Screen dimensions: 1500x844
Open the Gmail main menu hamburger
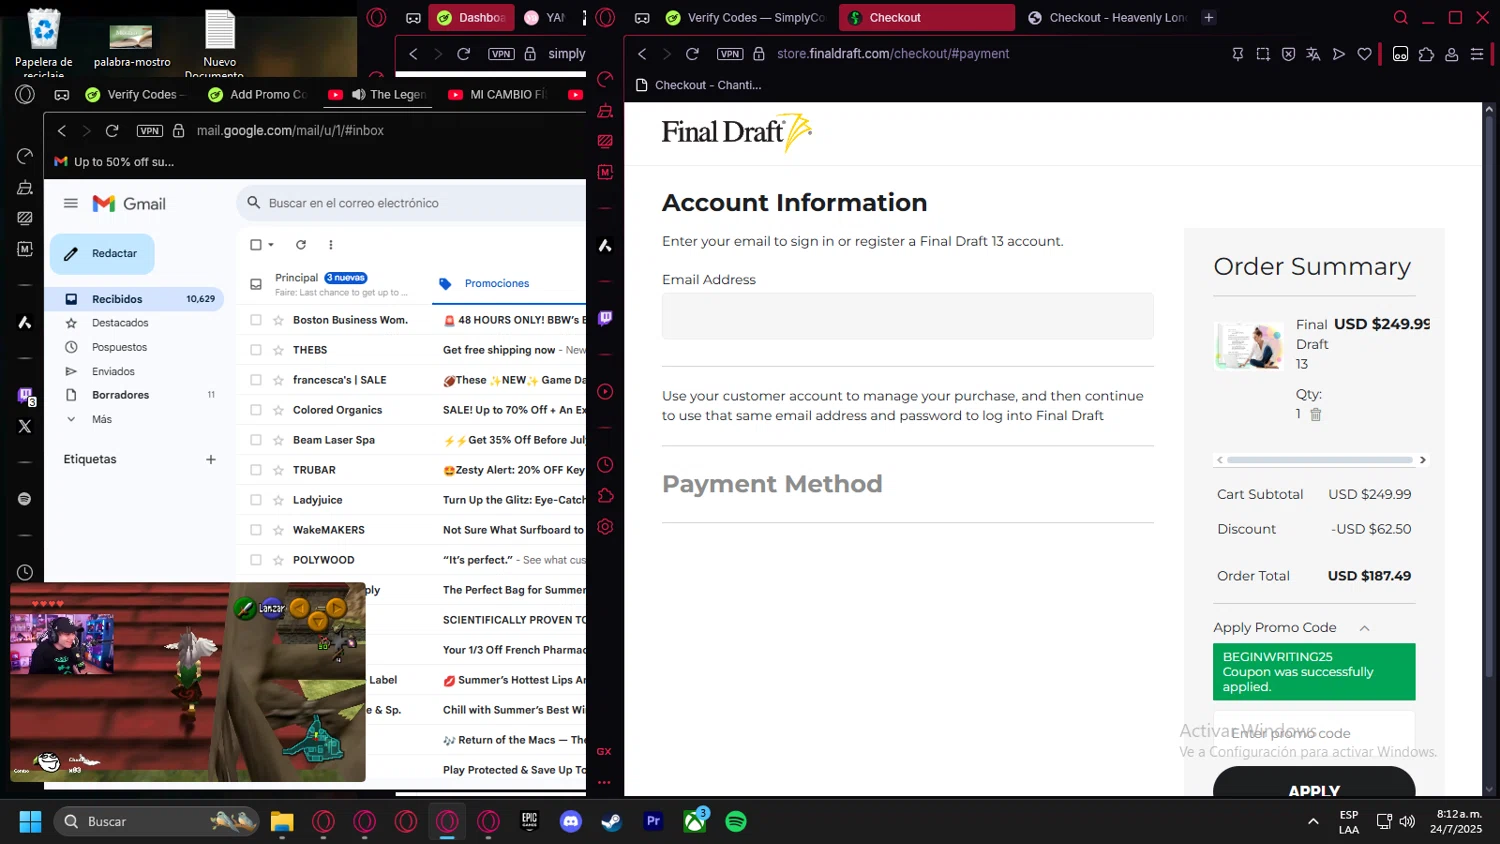(70, 203)
